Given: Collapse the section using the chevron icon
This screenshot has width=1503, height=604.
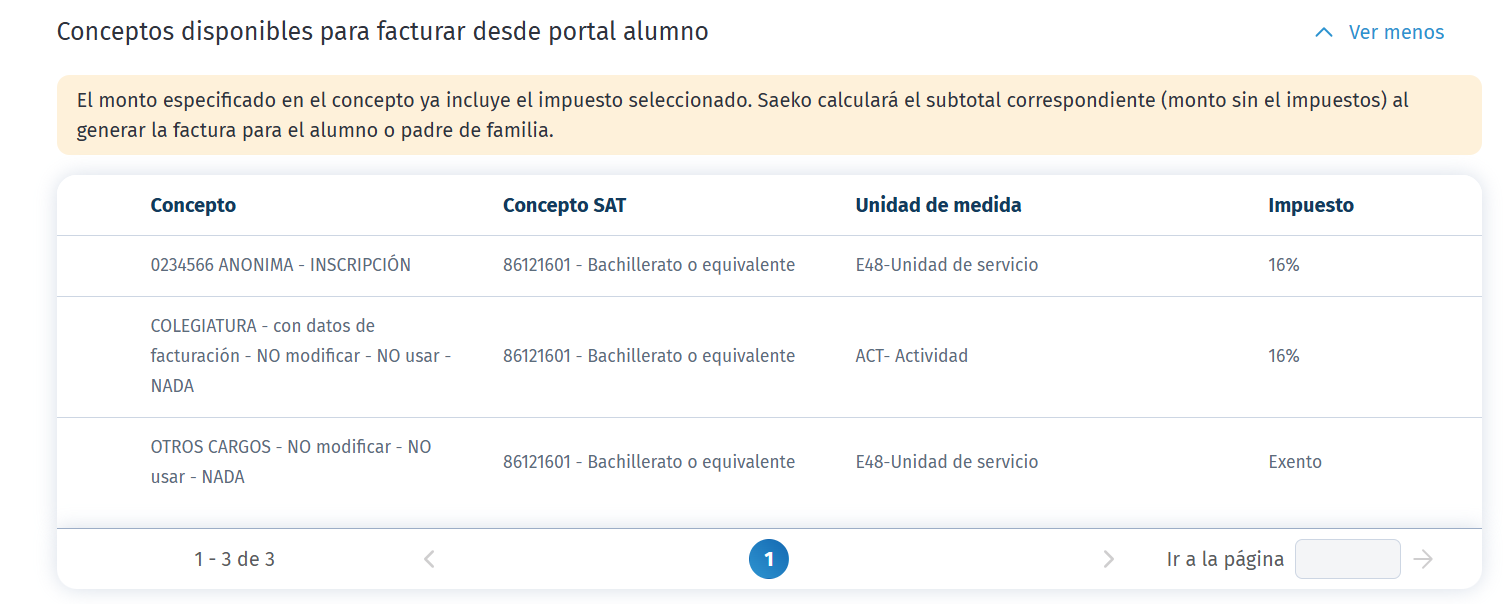Looking at the screenshot, I should [x=1323, y=32].
